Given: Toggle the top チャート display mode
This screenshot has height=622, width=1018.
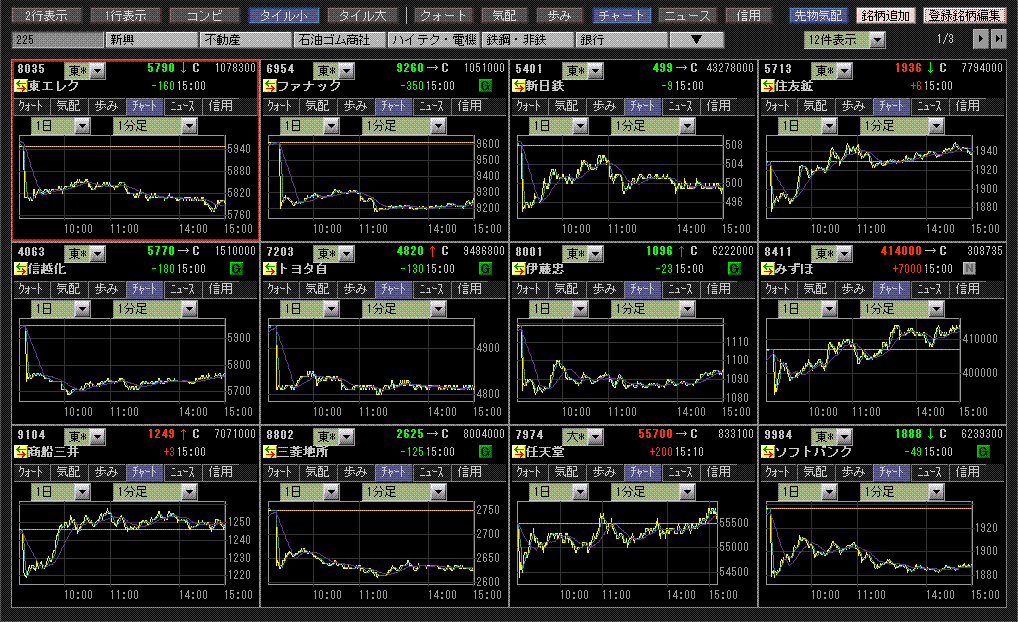Looking at the screenshot, I should click(621, 16).
